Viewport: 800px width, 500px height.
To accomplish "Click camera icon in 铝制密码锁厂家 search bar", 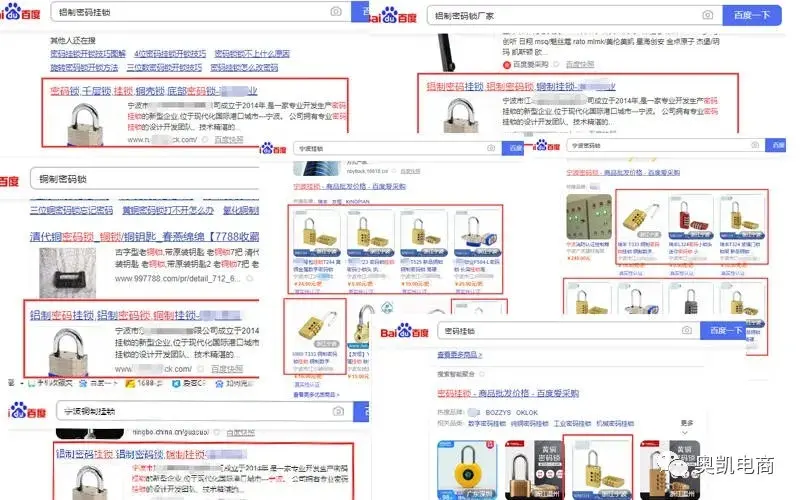I will [708, 15].
